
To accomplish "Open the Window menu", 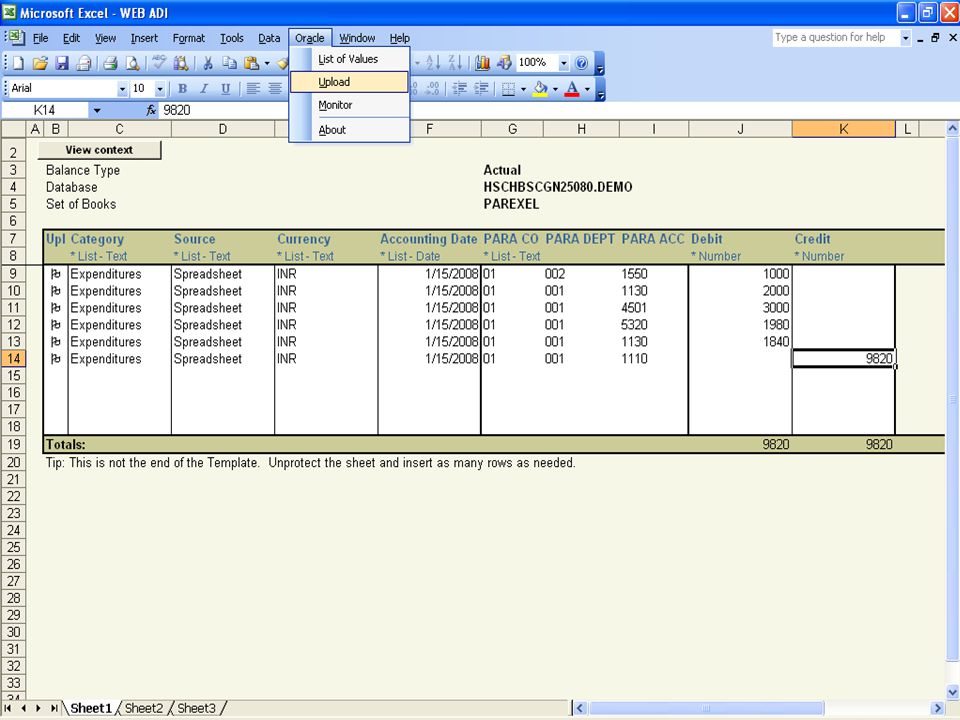I will (x=357, y=38).
